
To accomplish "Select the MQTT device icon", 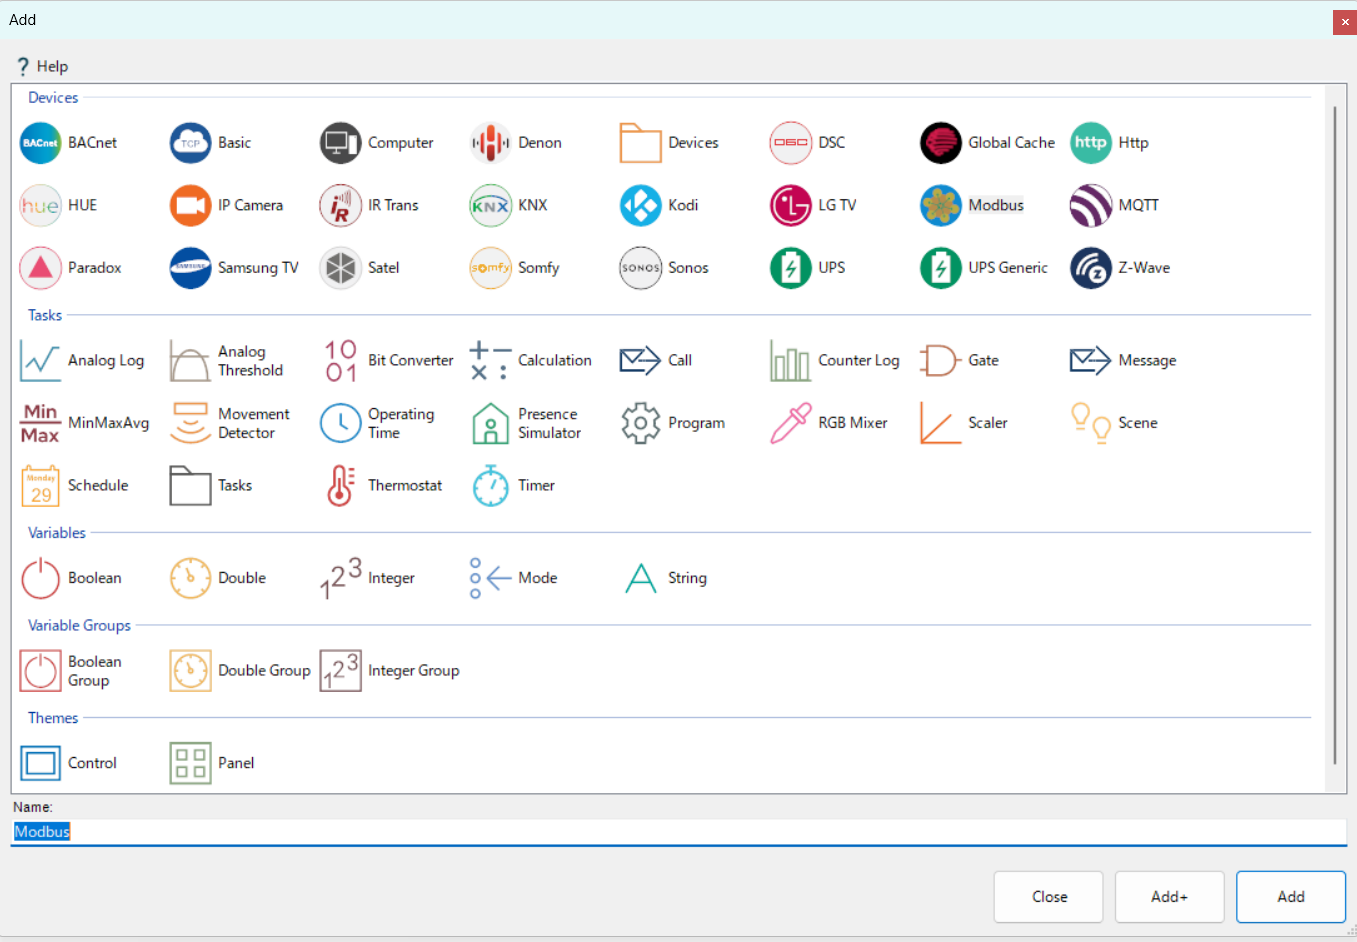I will coord(1091,205).
